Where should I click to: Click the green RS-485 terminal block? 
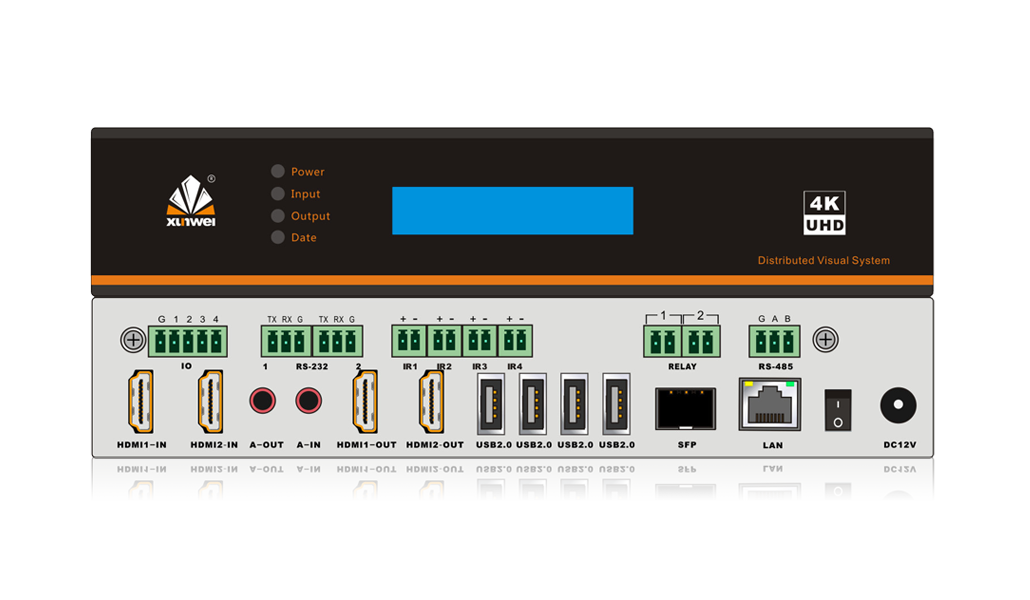click(774, 342)
